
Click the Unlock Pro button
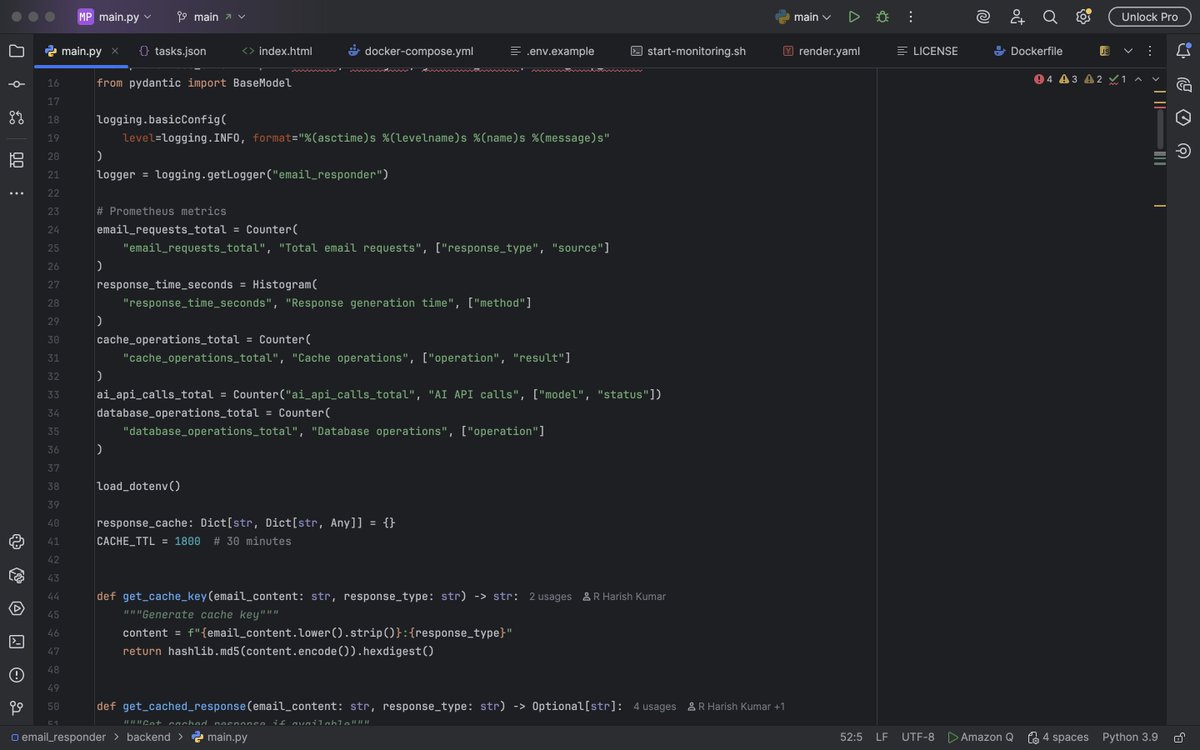(1149, 17)
